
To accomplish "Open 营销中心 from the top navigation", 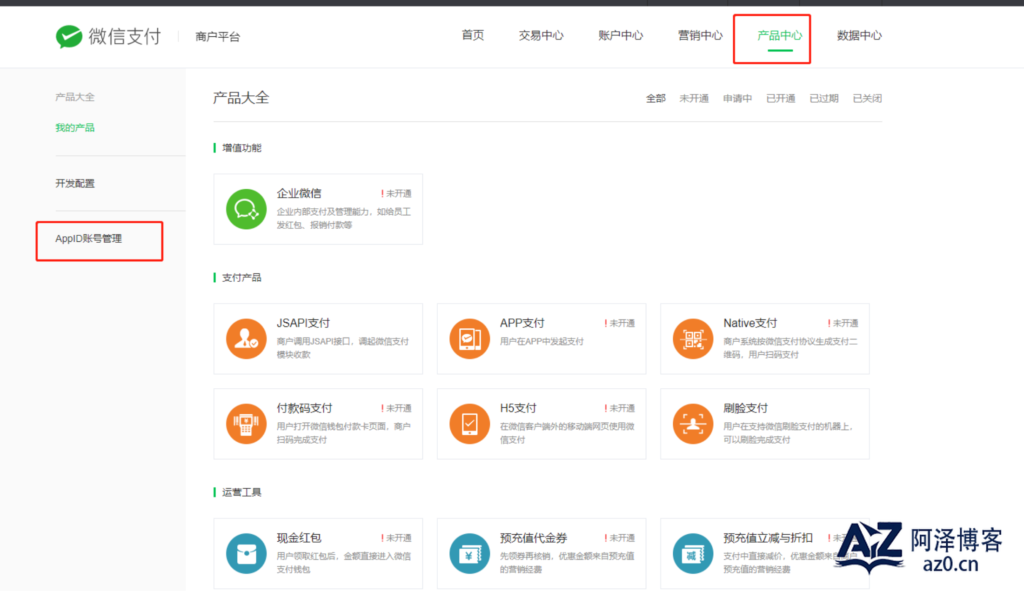I will (700, 35).
